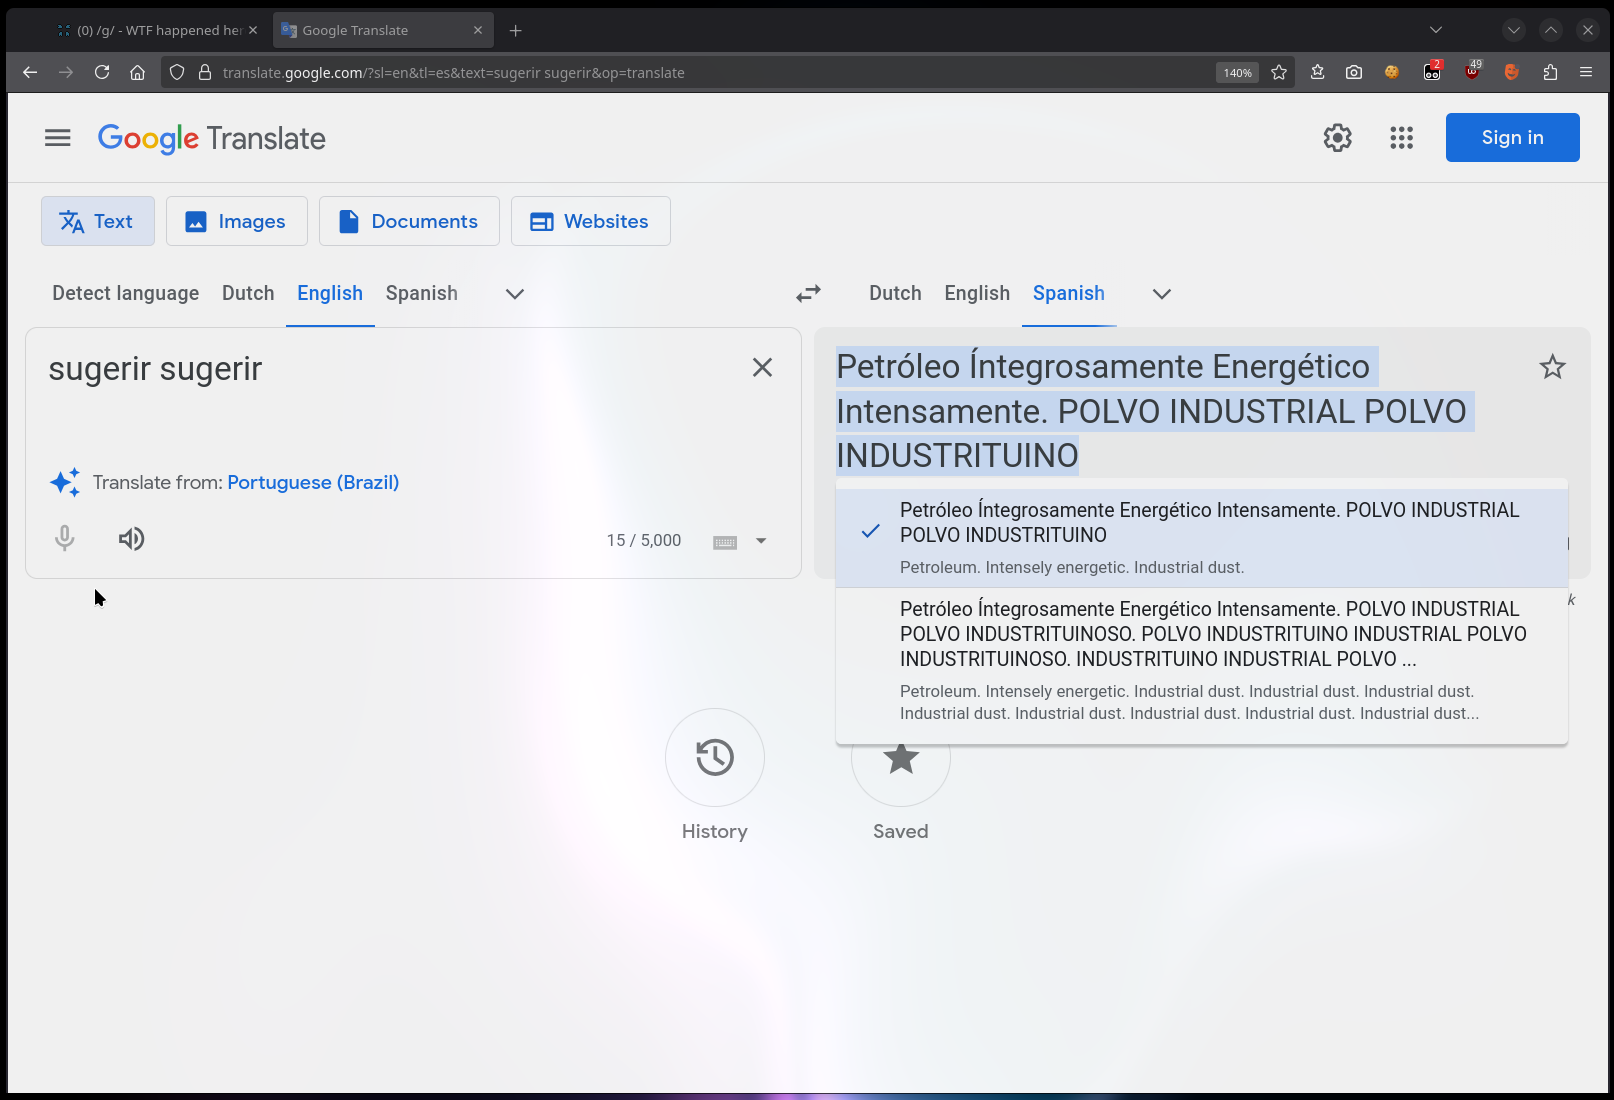
Task: Switch to Websites translation
Action: [x=591, y=221]
